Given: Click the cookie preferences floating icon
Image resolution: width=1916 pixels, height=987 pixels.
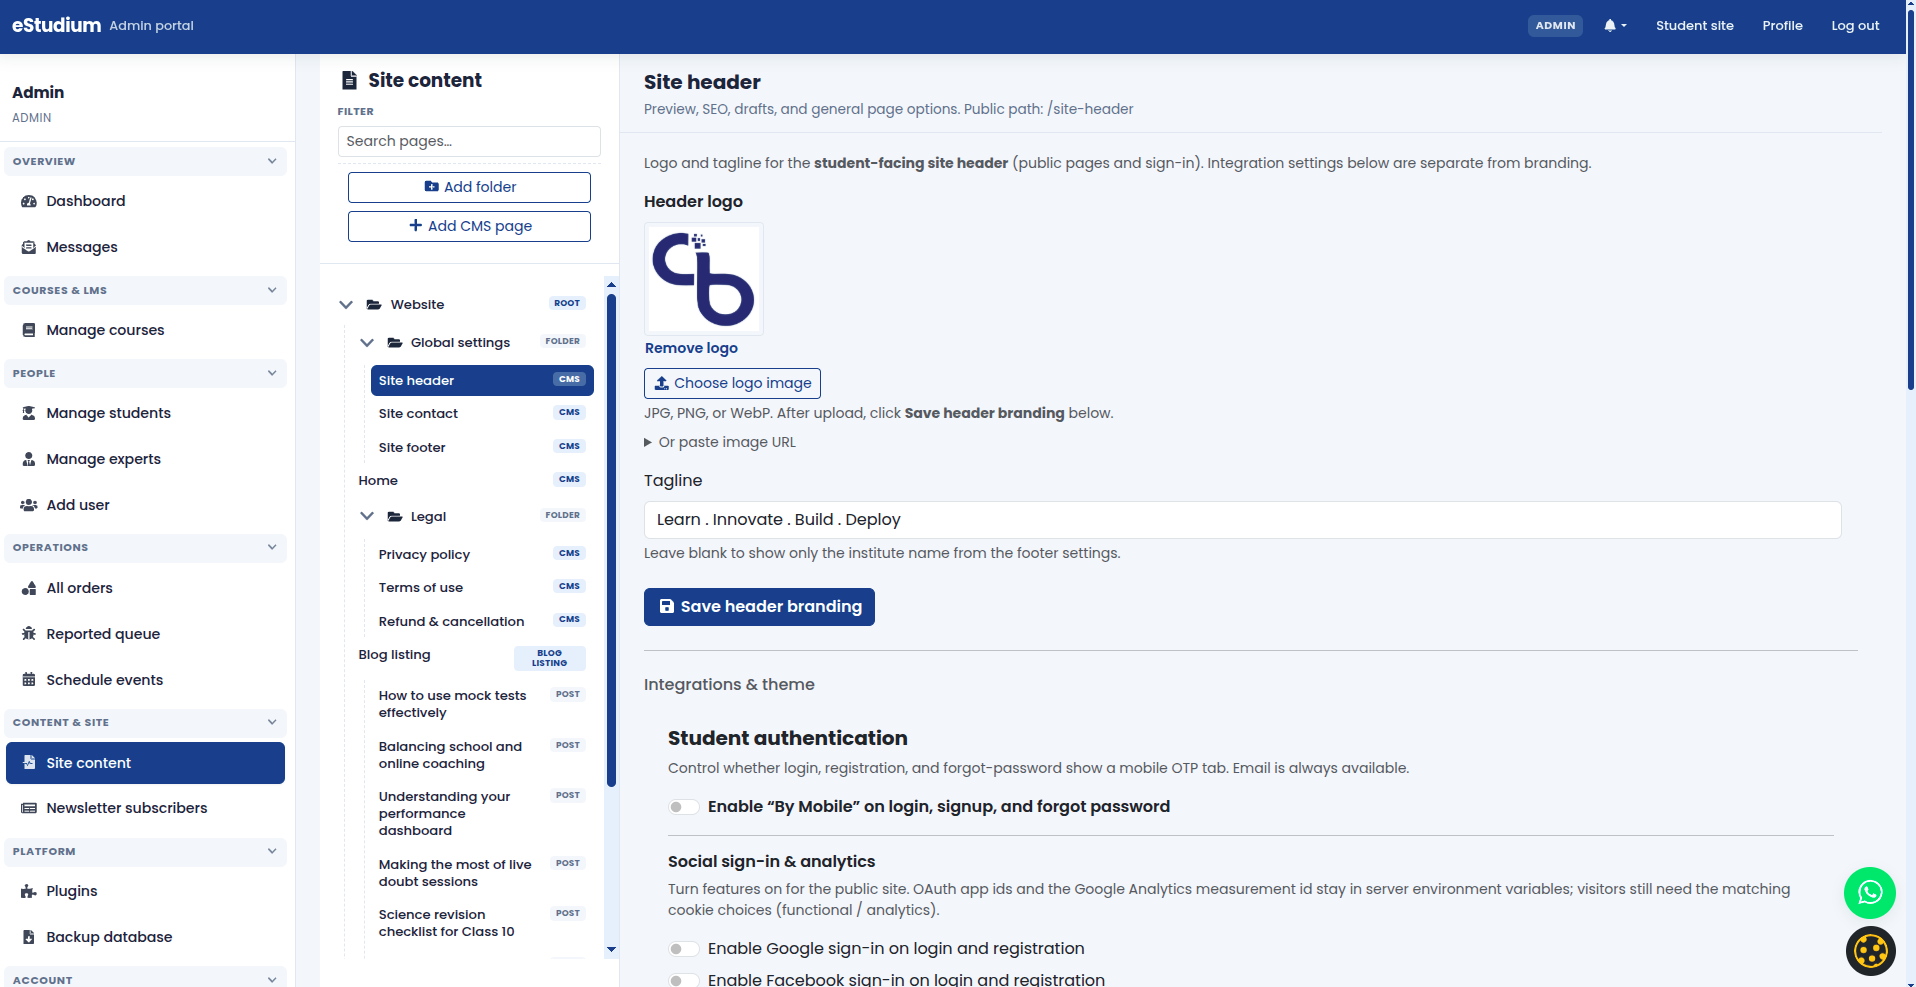Looking at the screenshot, I should 1870,951.
